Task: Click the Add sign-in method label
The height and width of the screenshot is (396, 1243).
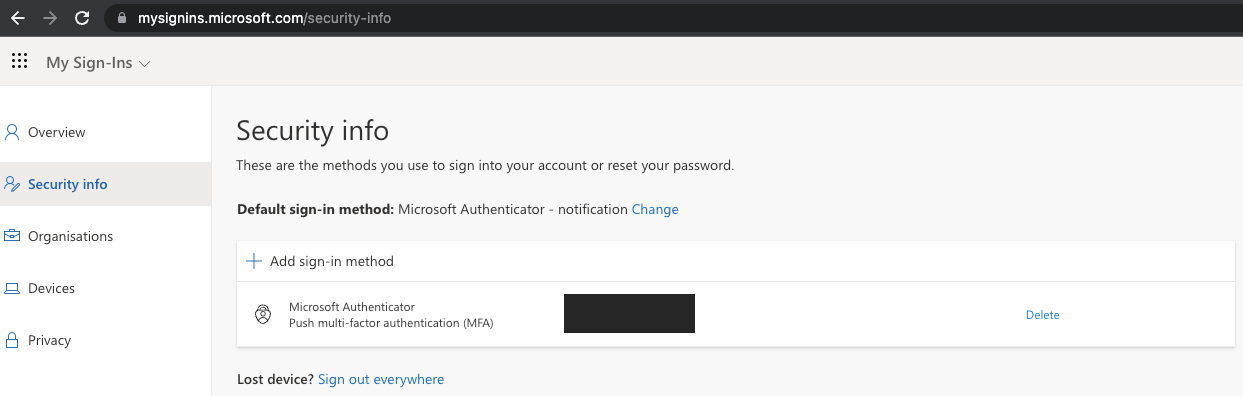Action: [x=332, y=261]
